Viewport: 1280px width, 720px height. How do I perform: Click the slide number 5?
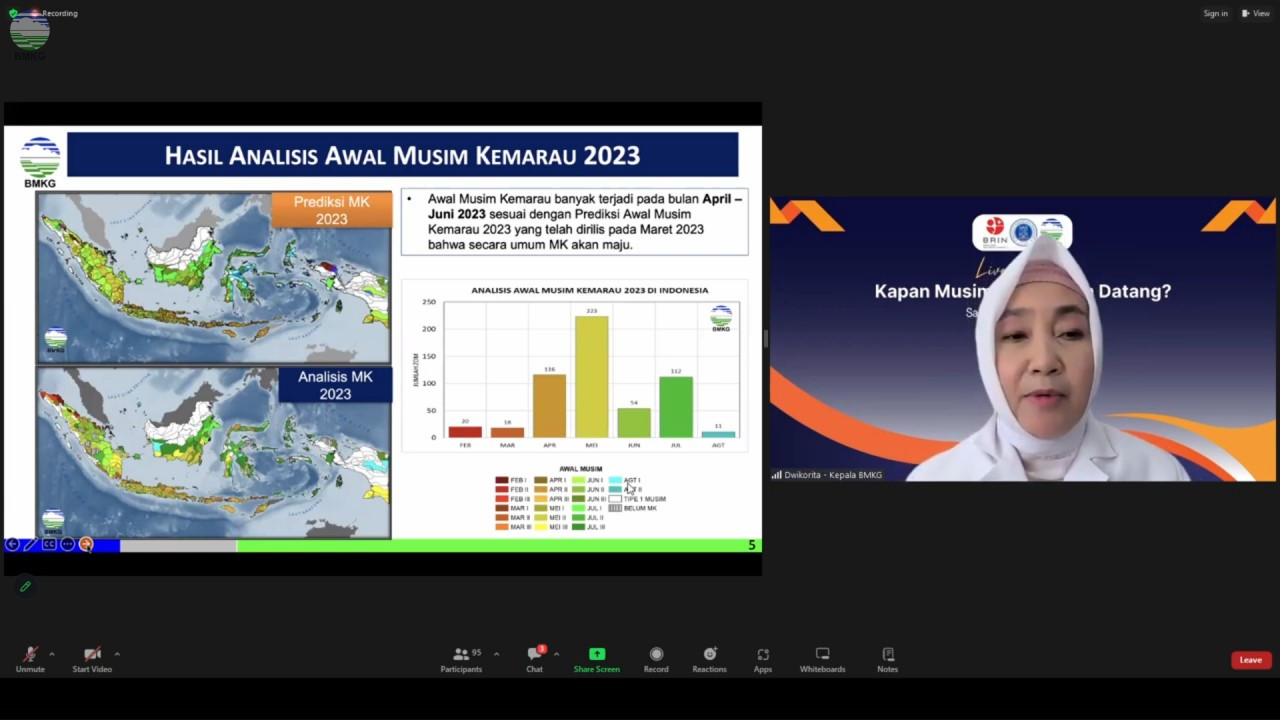pos(752,545)
